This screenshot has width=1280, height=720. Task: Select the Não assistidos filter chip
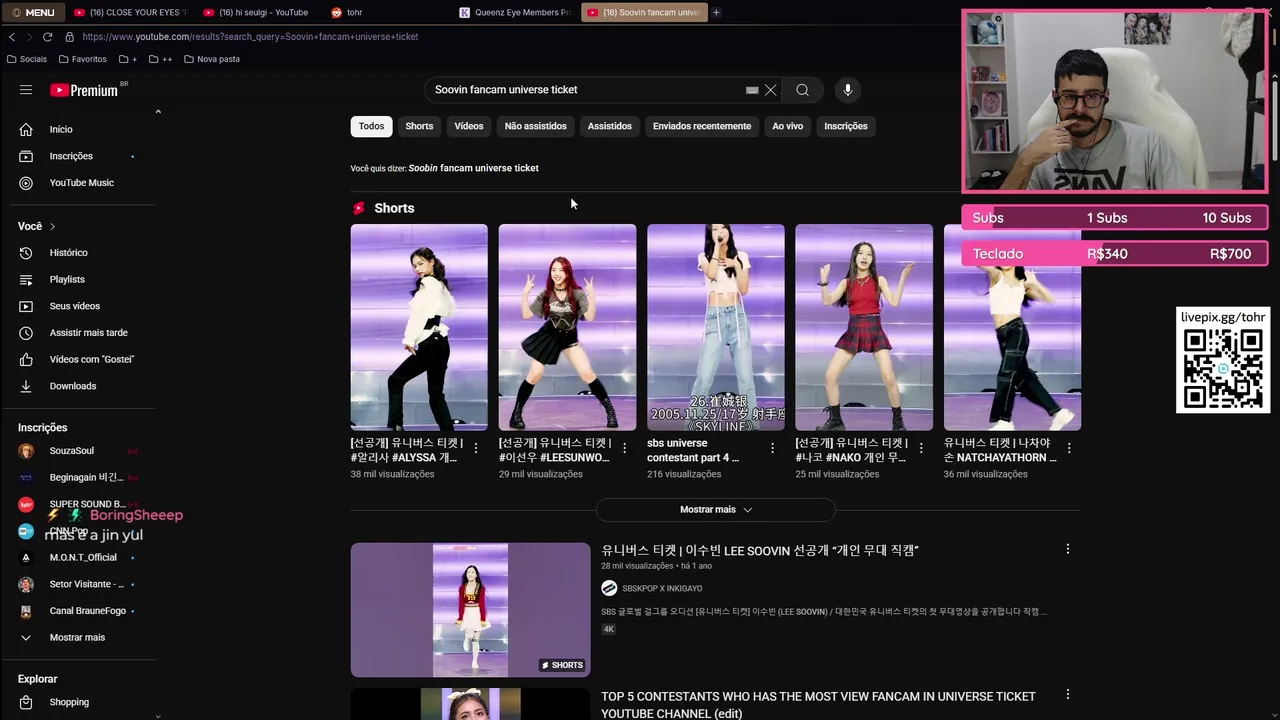[x=535, y=126]
